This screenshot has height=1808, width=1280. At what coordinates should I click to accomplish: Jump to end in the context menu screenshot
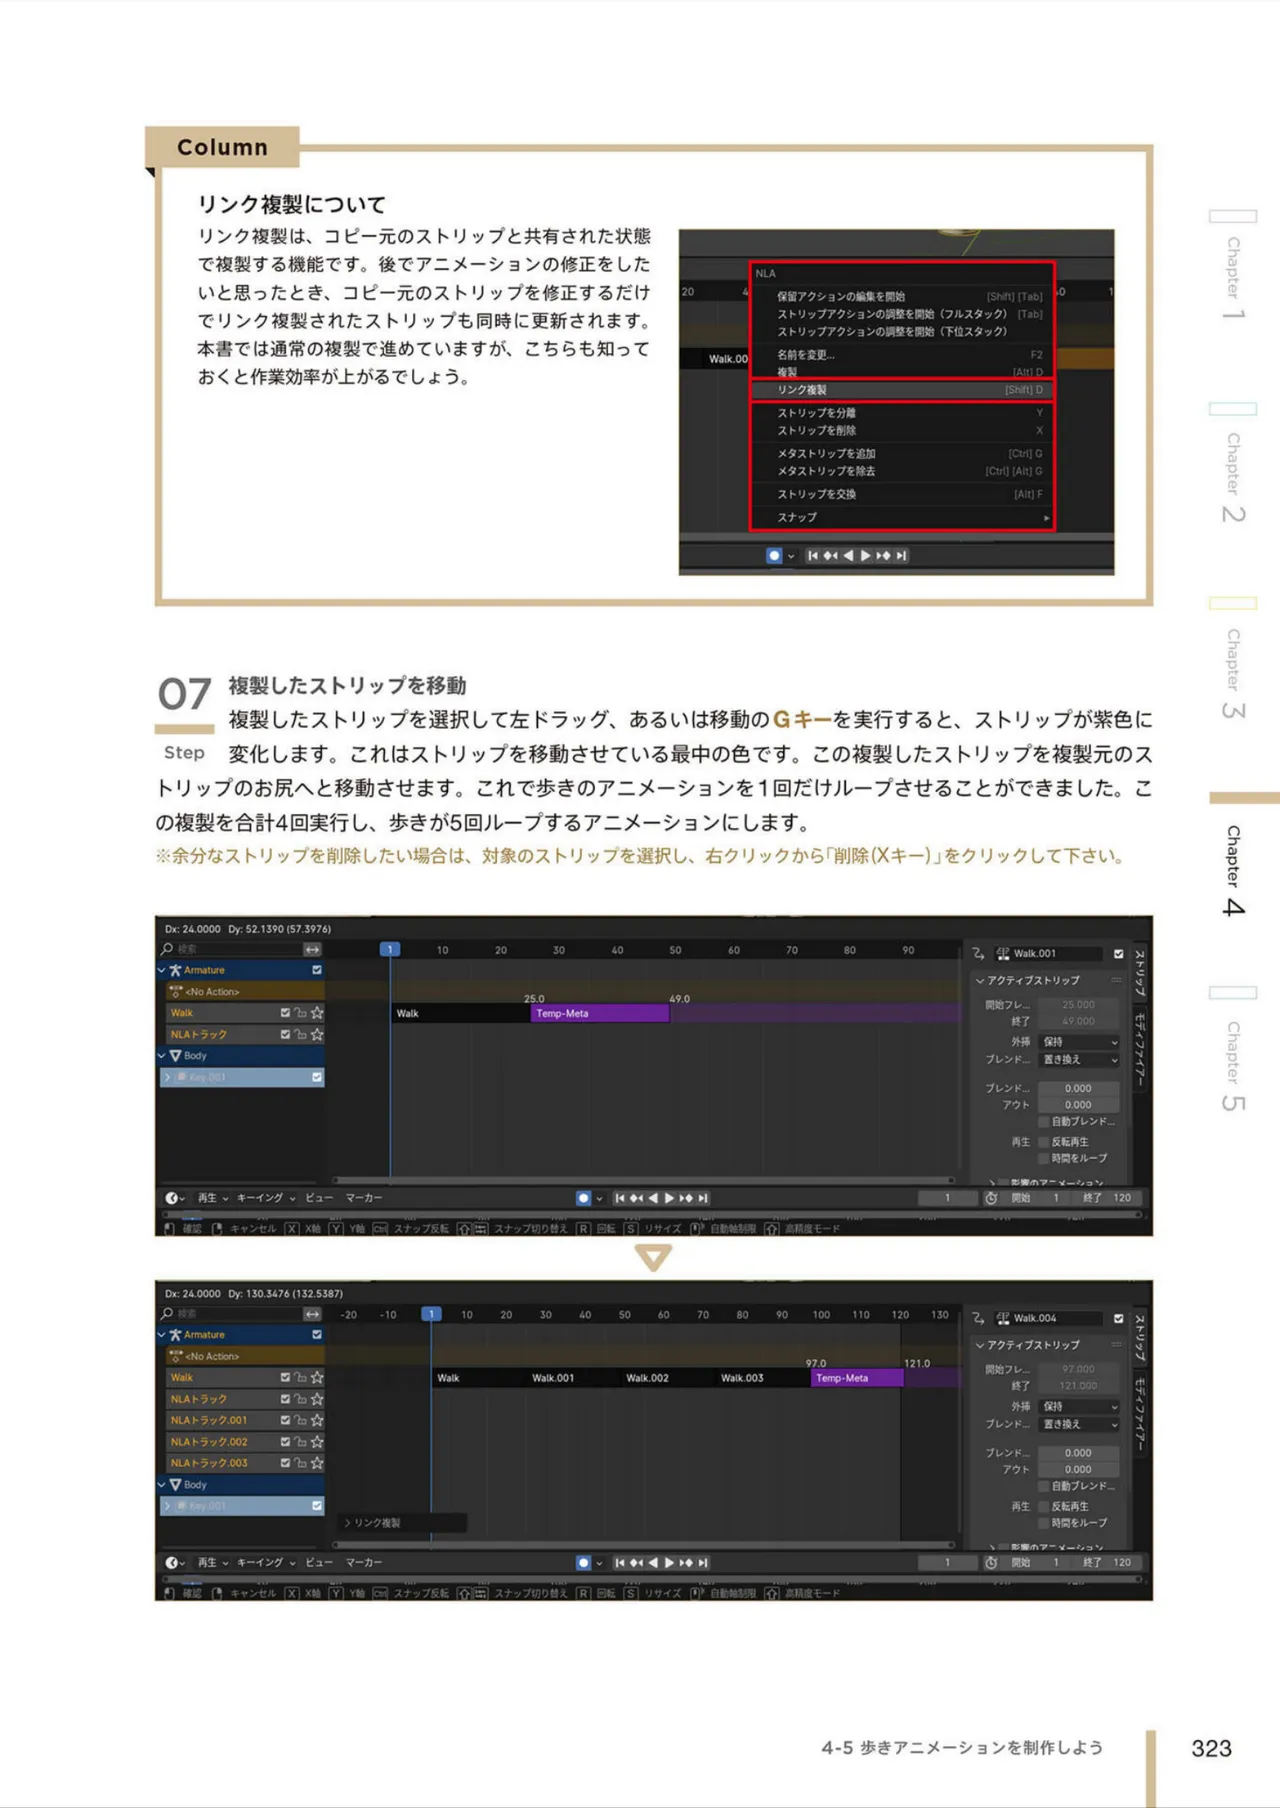901,556
